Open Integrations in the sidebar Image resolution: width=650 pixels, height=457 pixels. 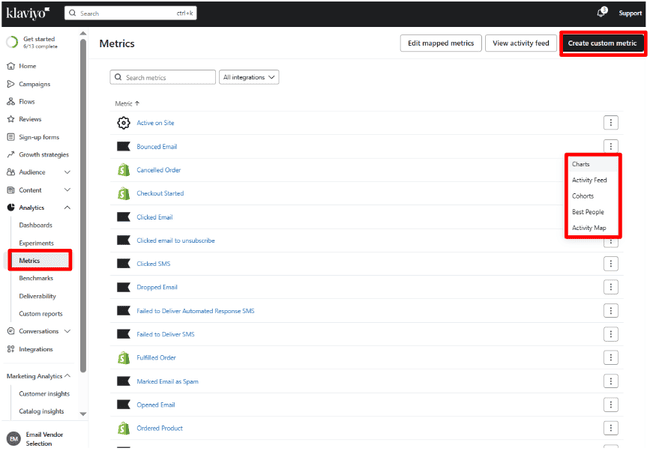[37, 349]
